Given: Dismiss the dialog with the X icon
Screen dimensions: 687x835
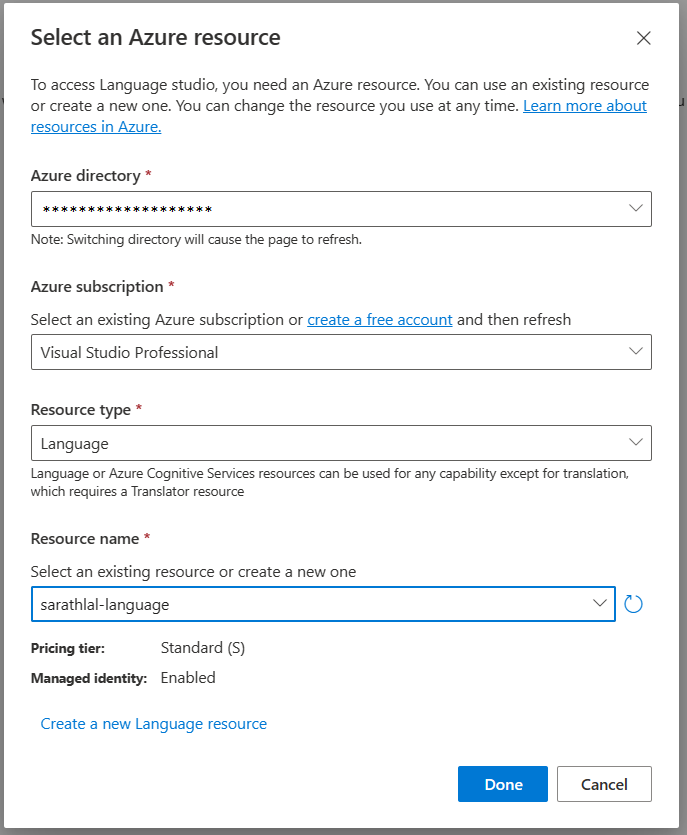Looking at the screenshot, I should [643, 38].
